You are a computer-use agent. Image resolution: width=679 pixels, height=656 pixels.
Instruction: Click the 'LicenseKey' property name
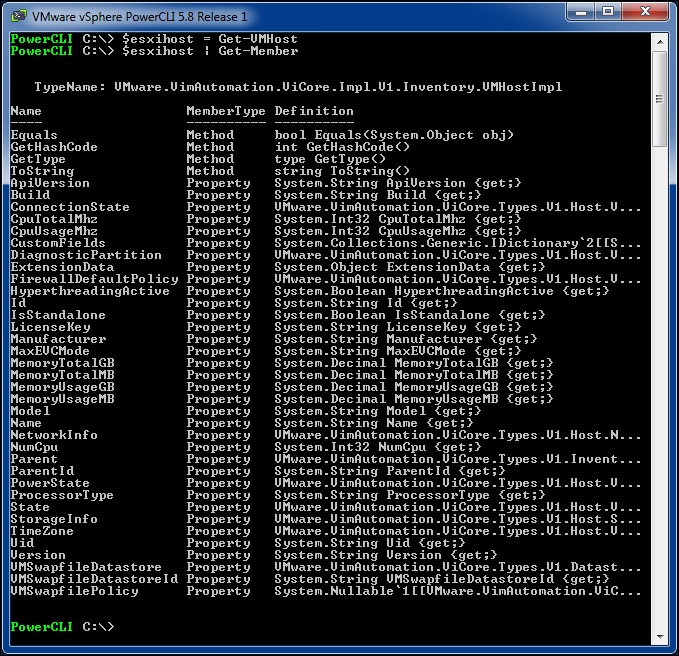(50, 327)
